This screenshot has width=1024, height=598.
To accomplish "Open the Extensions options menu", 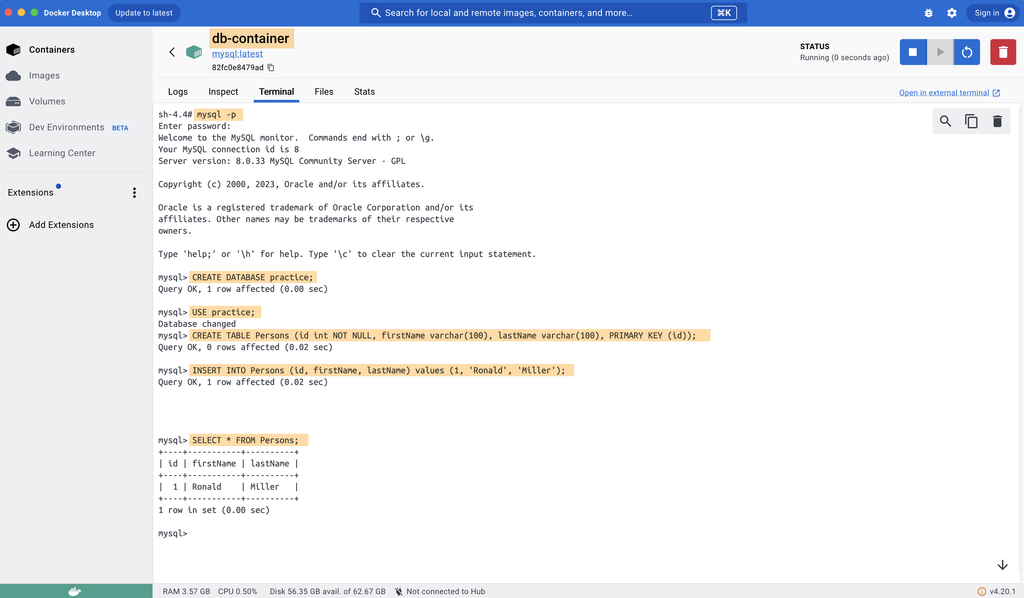I will [135, 192].
